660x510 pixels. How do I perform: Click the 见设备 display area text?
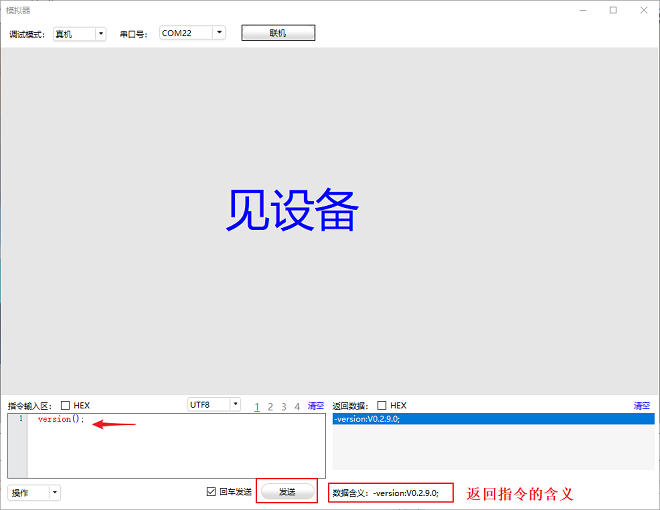point(293,210)
